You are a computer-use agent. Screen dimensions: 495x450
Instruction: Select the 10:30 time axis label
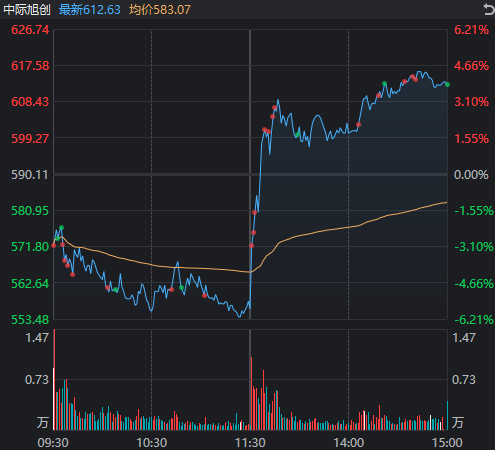tap(152, 443)
